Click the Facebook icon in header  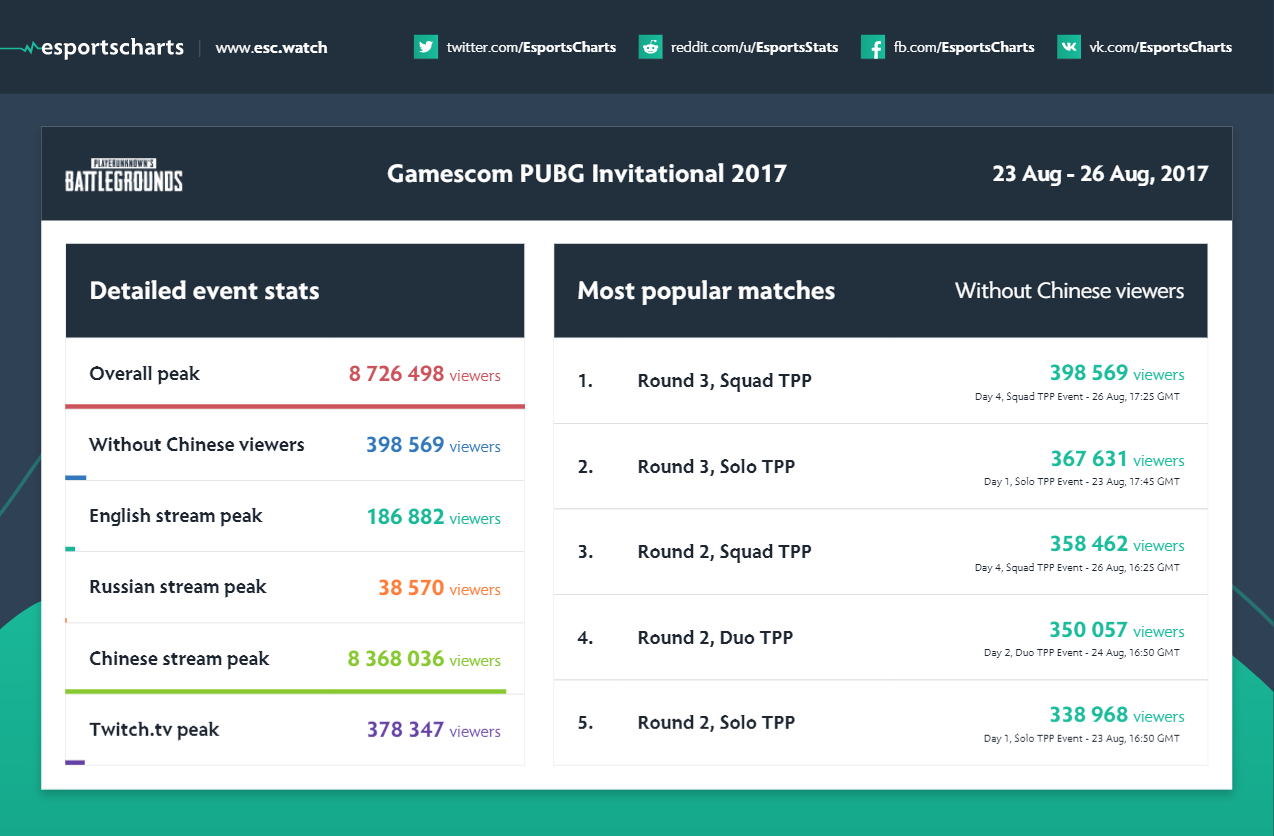coord(873,47)
